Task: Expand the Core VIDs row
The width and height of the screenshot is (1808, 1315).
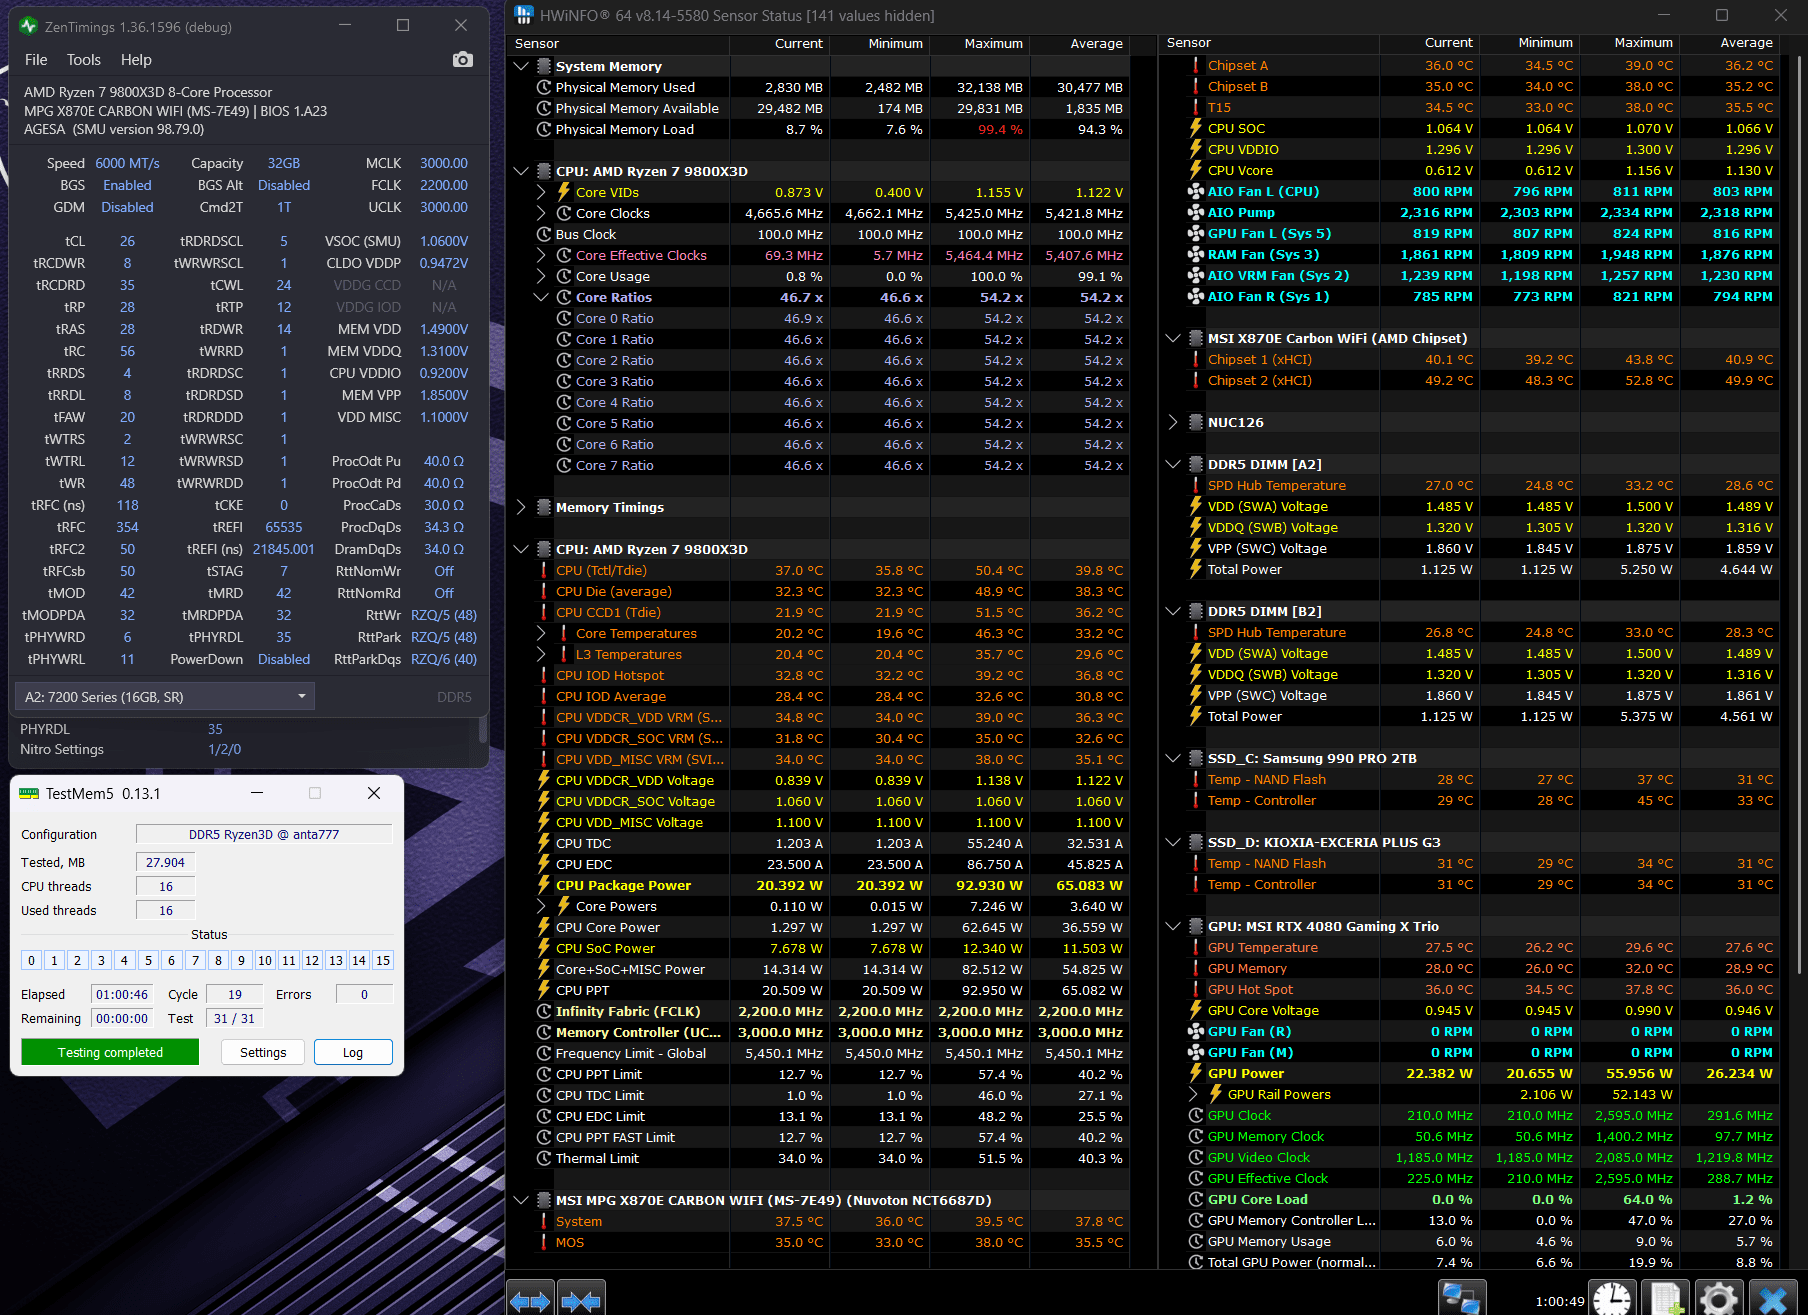Action: [x=541, y=192]
